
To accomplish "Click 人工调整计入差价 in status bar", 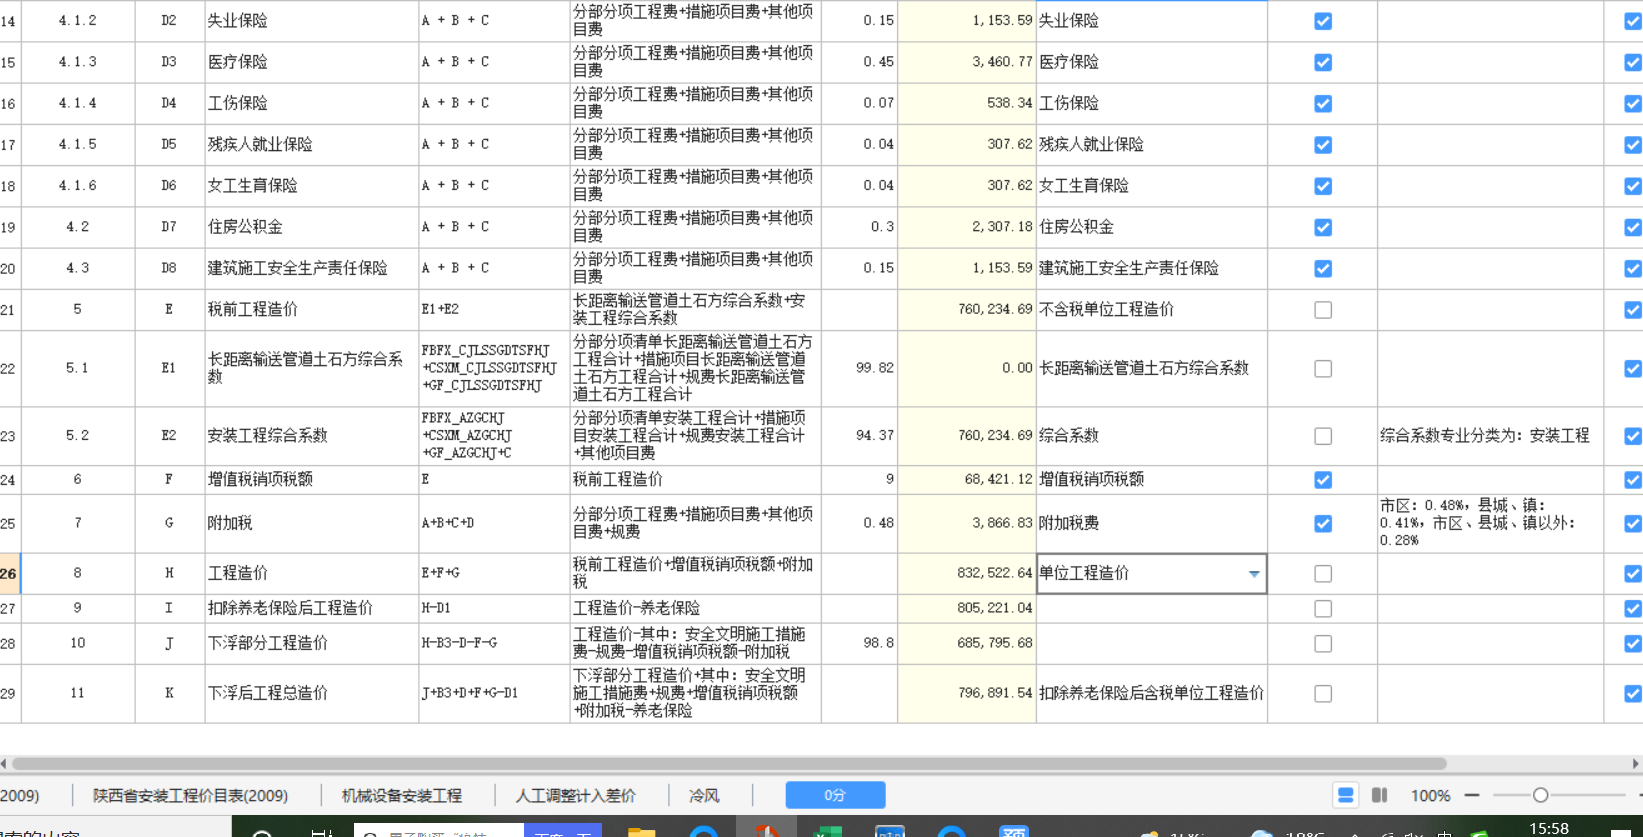I will coord(575,796).
